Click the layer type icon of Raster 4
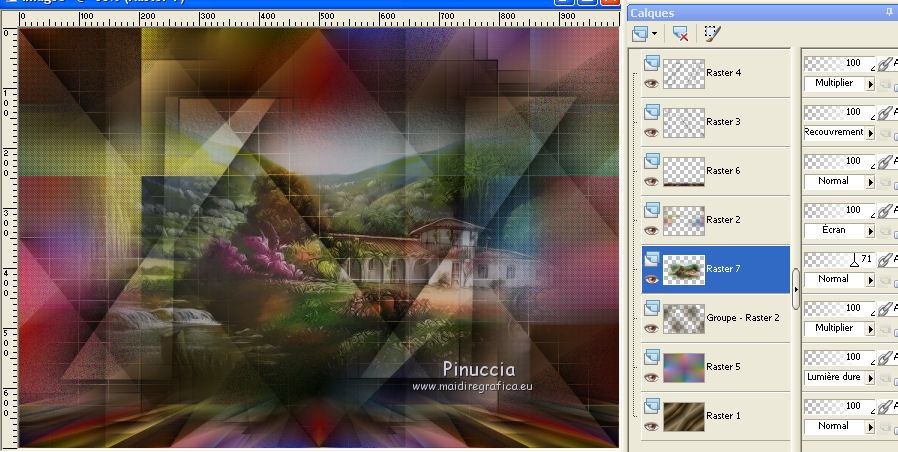This screenshot has width=898, height=452. coord(652,63)
